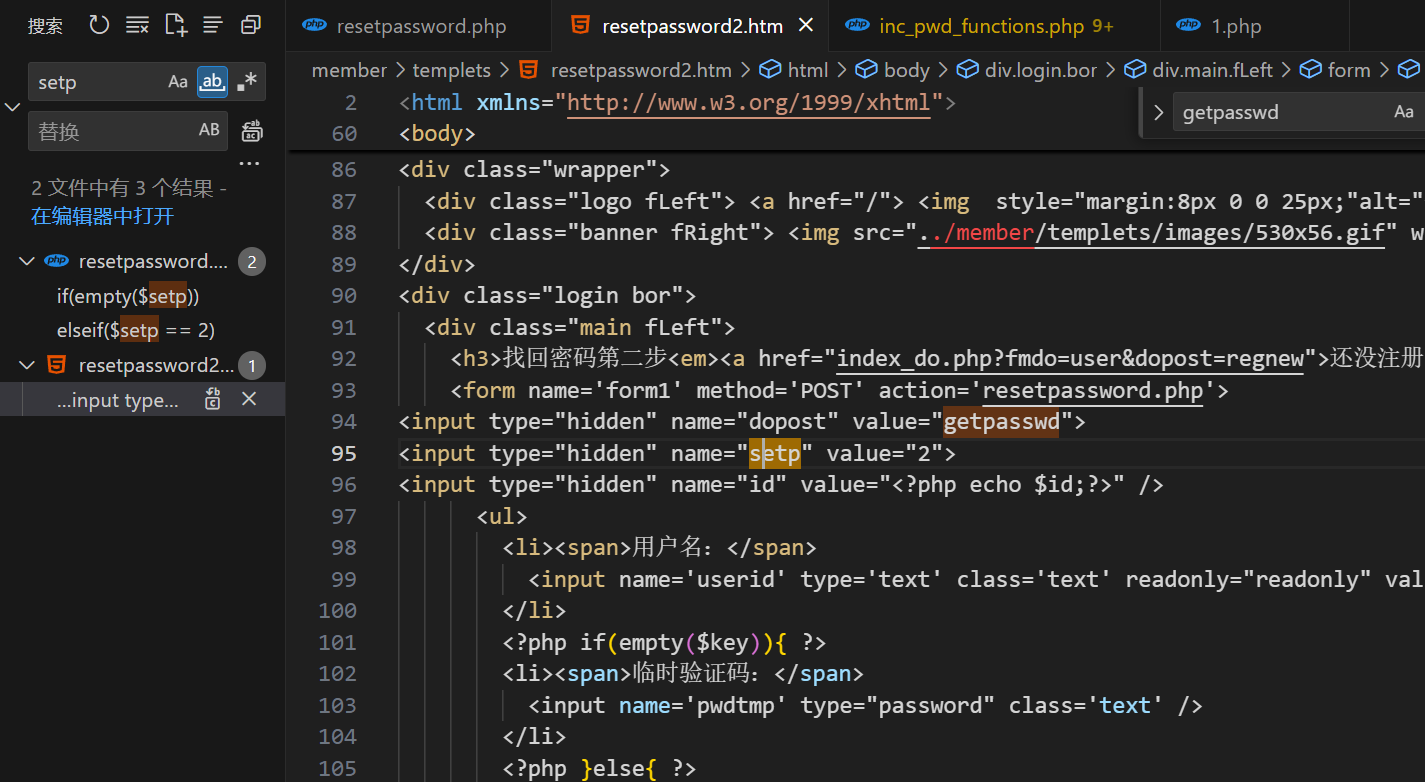The height and width of the screenshot is (782, 1425).
Task: Select the resetpassword2.htm editor tab
Action: 692,26
